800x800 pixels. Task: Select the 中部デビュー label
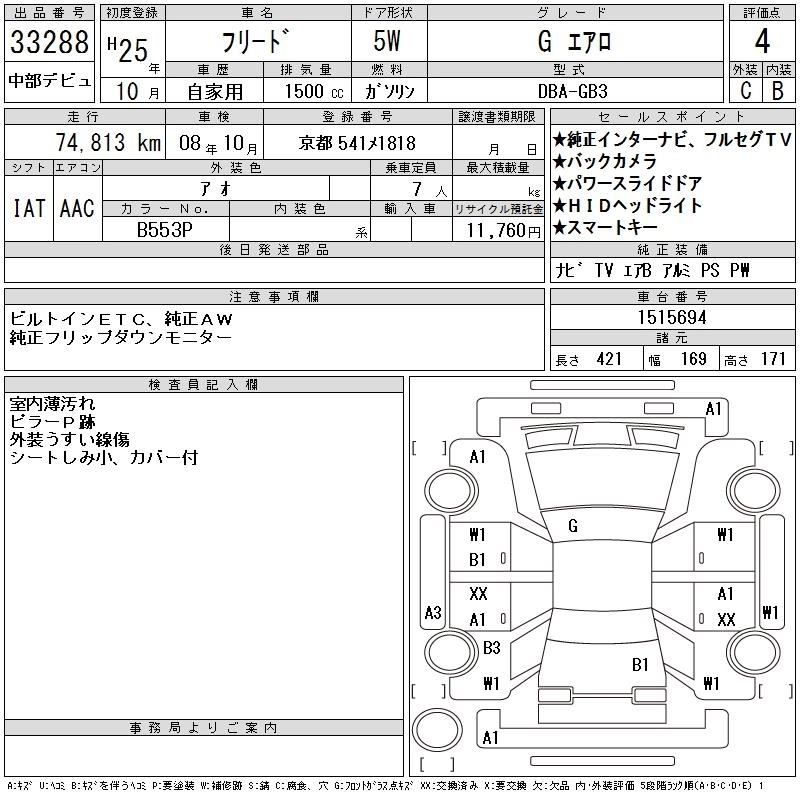click(49, 81)
